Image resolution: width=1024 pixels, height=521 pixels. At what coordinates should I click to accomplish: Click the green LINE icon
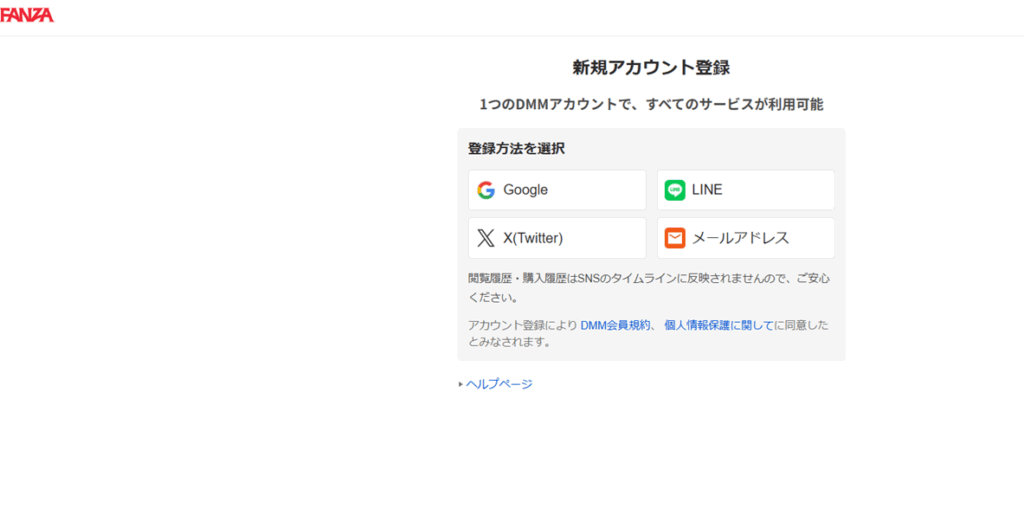coord(675,190)
